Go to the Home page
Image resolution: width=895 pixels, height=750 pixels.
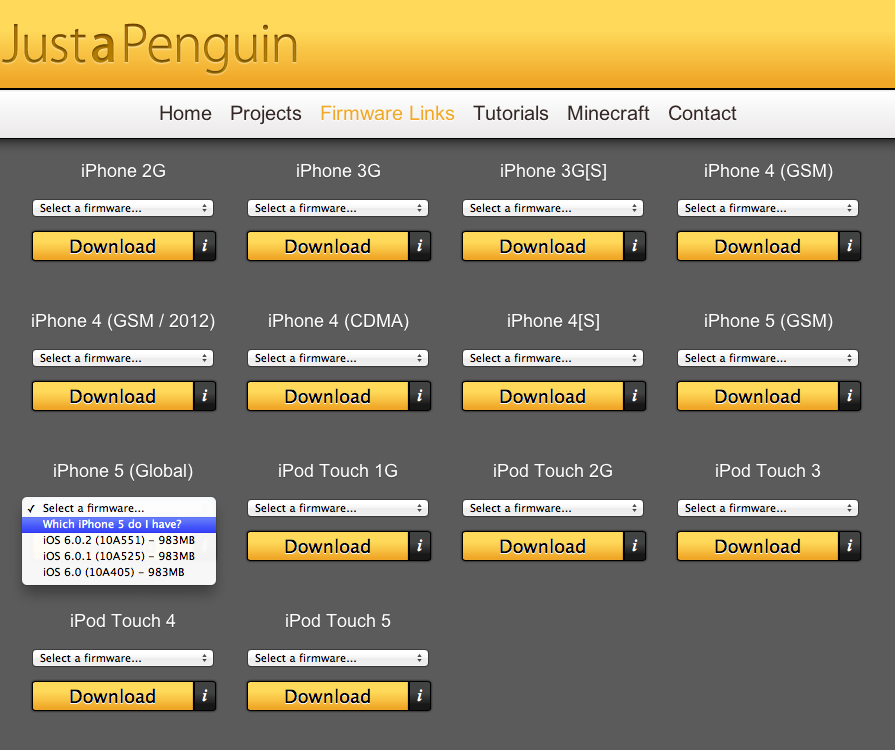tap(186, 114)
